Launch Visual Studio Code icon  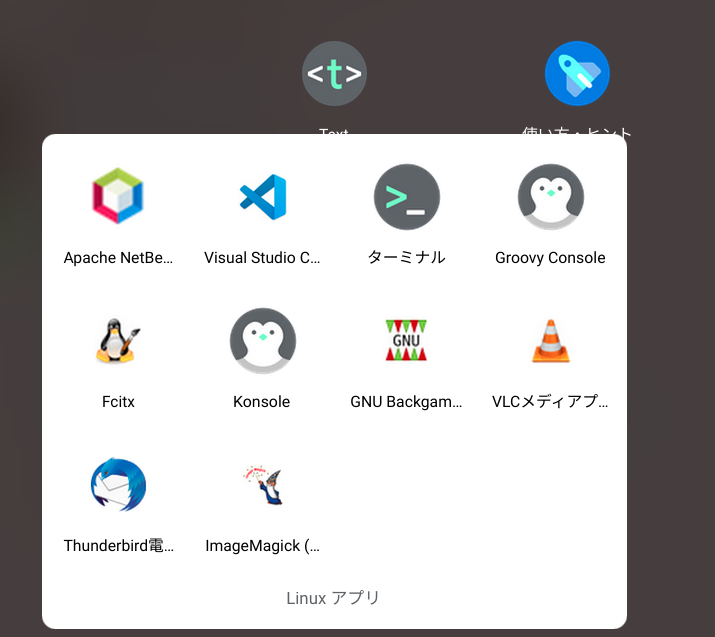click(x=263, y=197)
